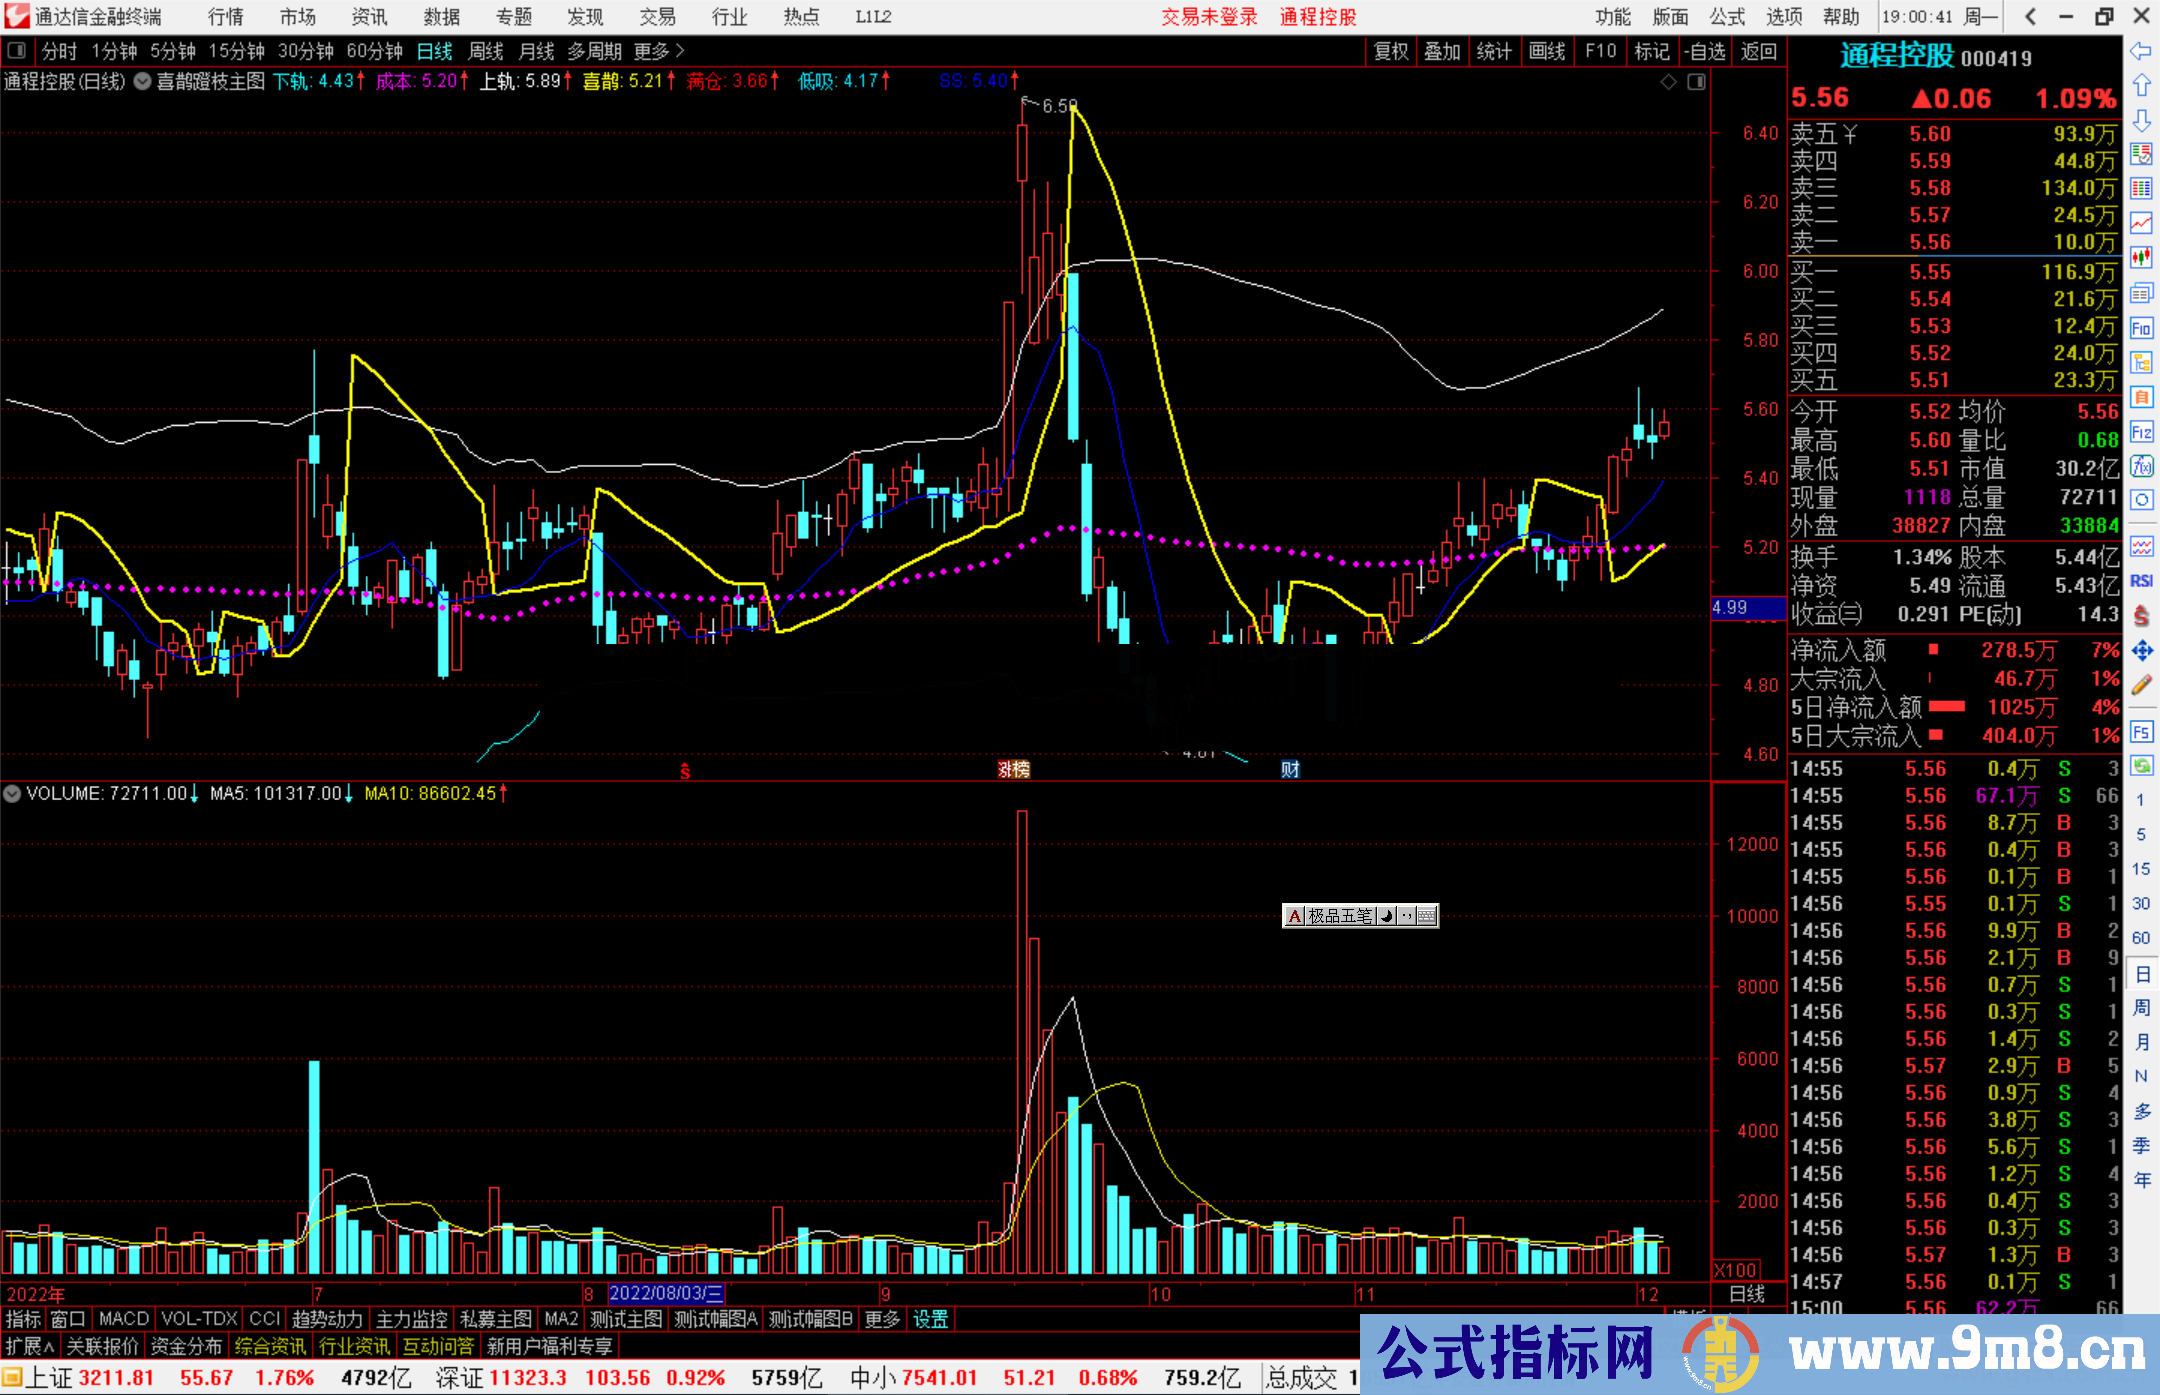Click the 设置 settings link
Image resolution: width=2160 pixels, height=1395 pixels.
[x=930, y=1319]
